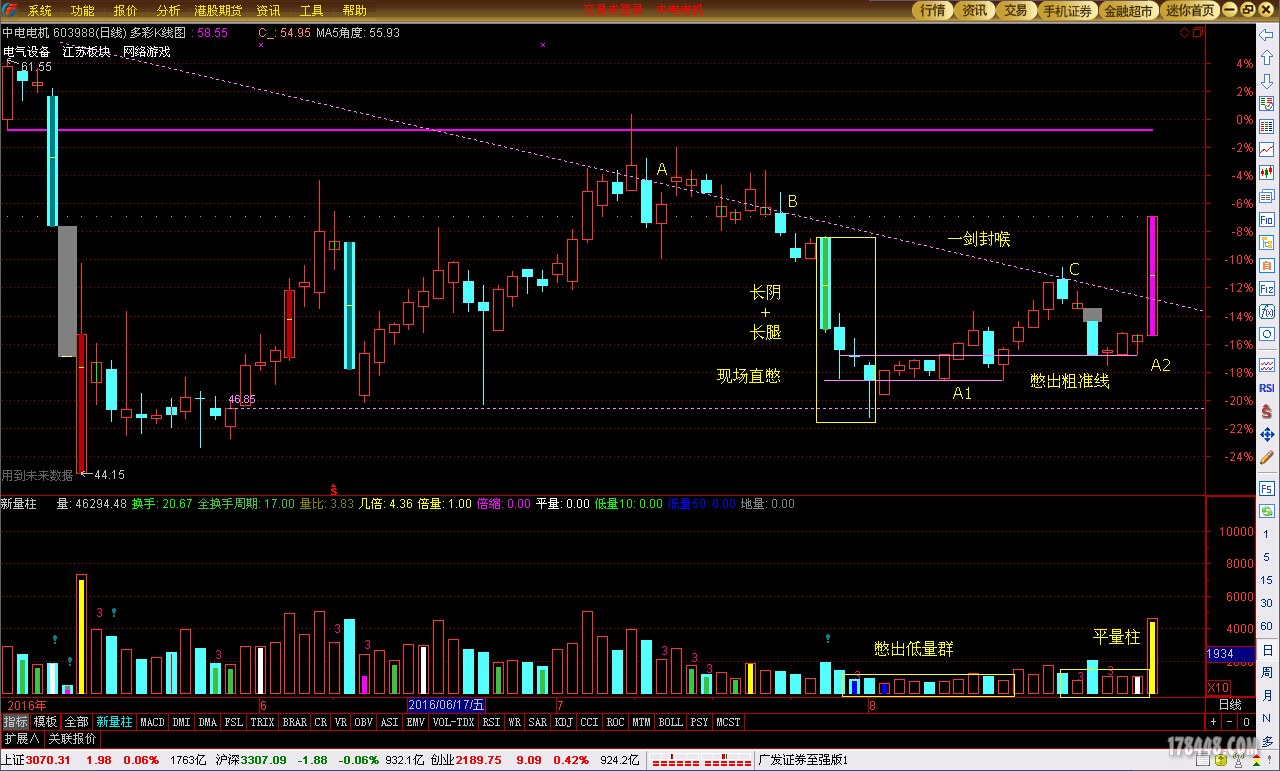The width and height of the screenshot is (1280, 771).
Task: Switch to 30-minute period
Action: (1267, 603)
